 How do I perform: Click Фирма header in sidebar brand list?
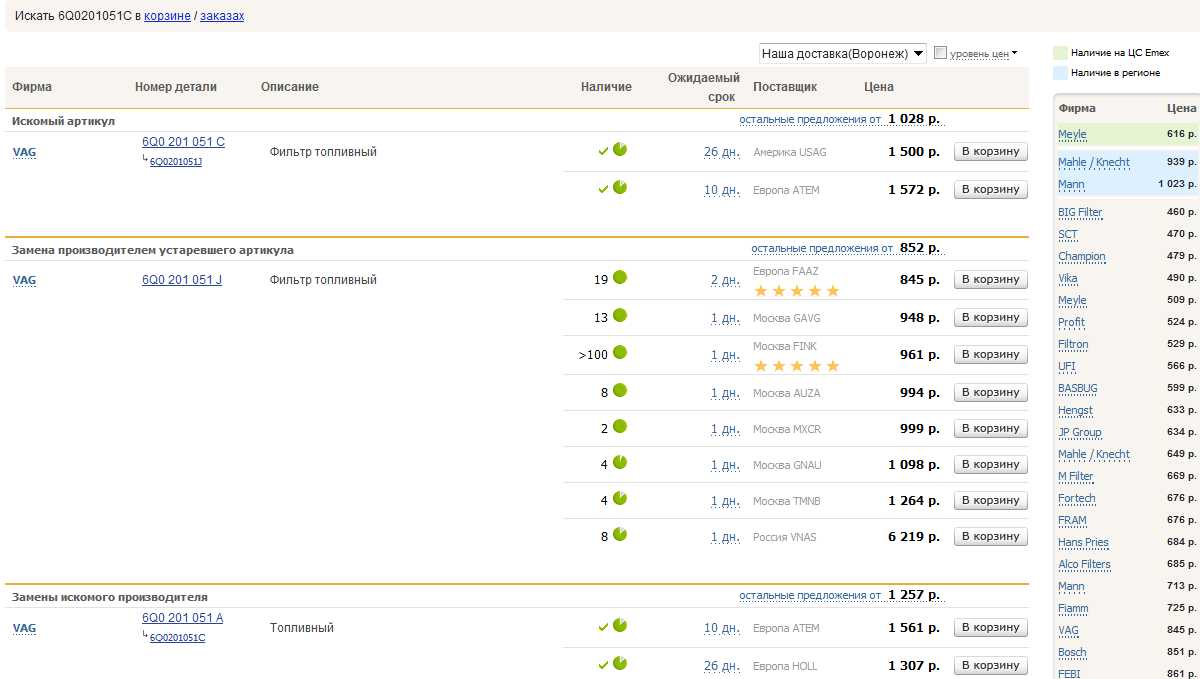pos(1077,108)
